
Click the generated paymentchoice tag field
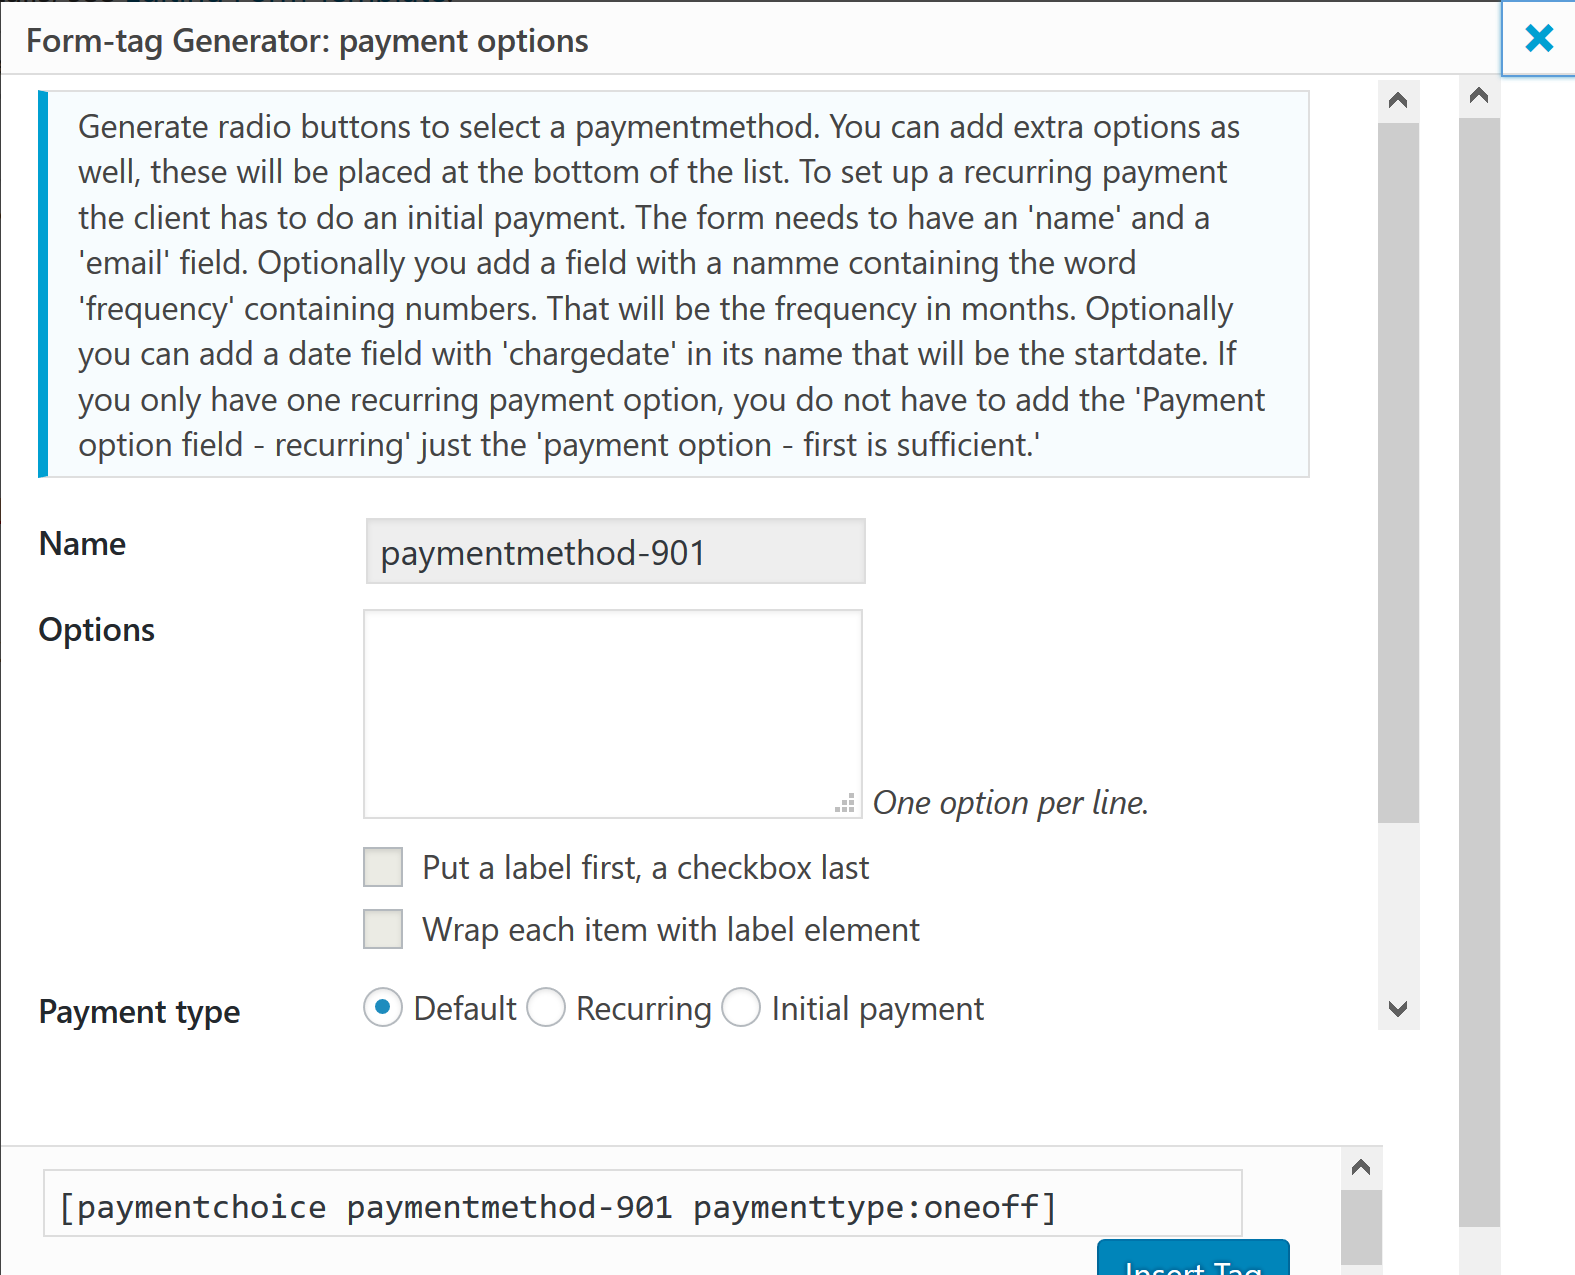[642, 1207]
